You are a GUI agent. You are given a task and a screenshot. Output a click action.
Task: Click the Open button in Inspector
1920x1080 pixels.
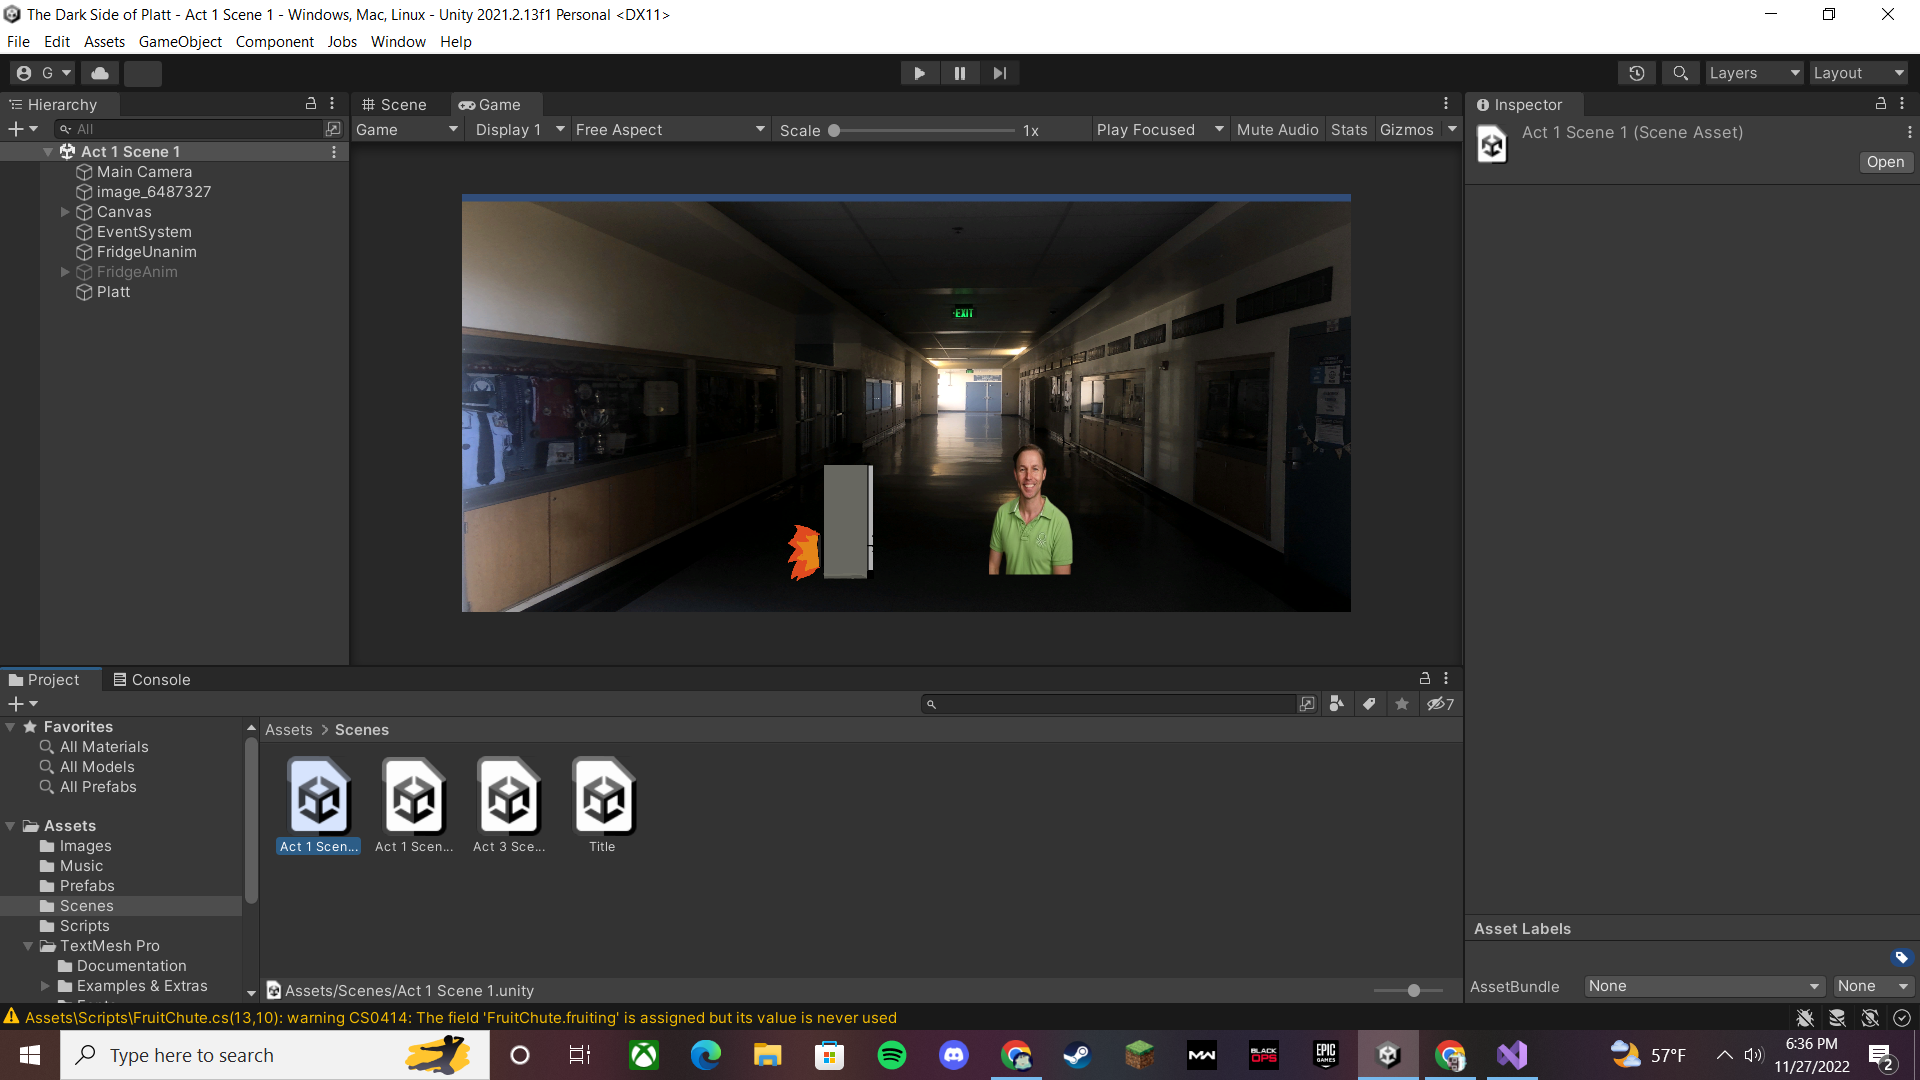1885,162
